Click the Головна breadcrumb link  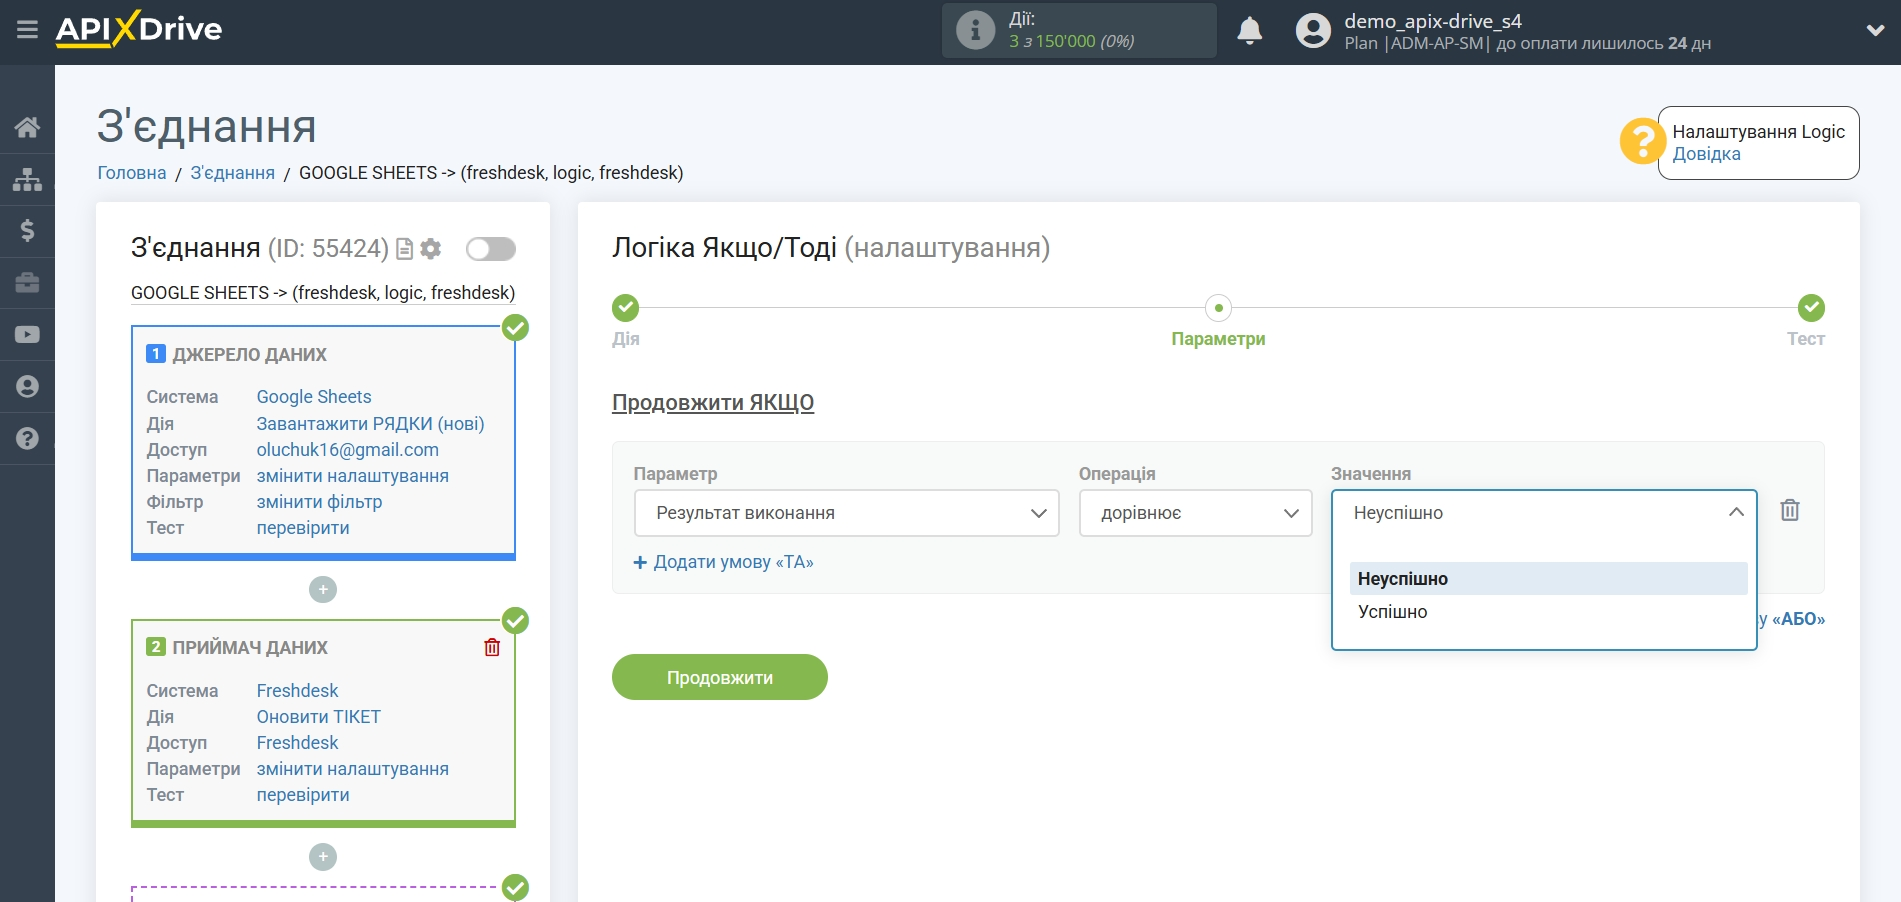tap(132, 173)
